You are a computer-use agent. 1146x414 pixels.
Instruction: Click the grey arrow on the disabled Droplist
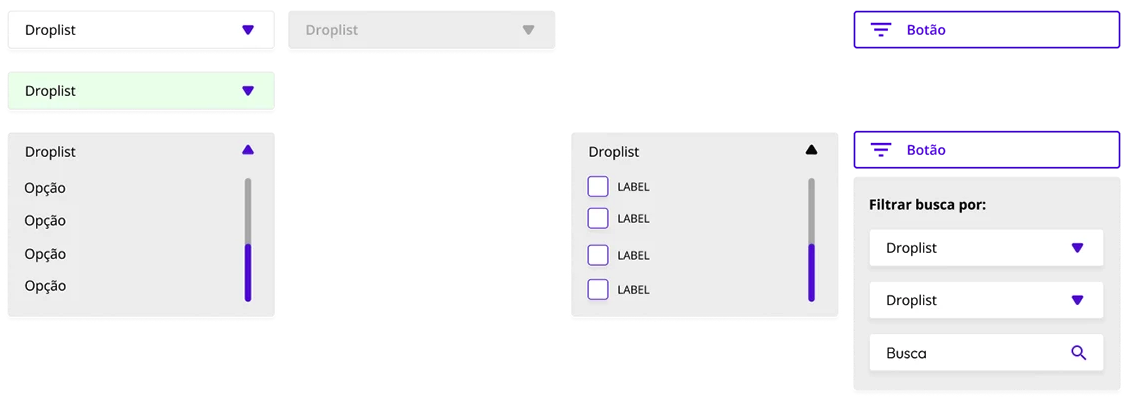528,30
